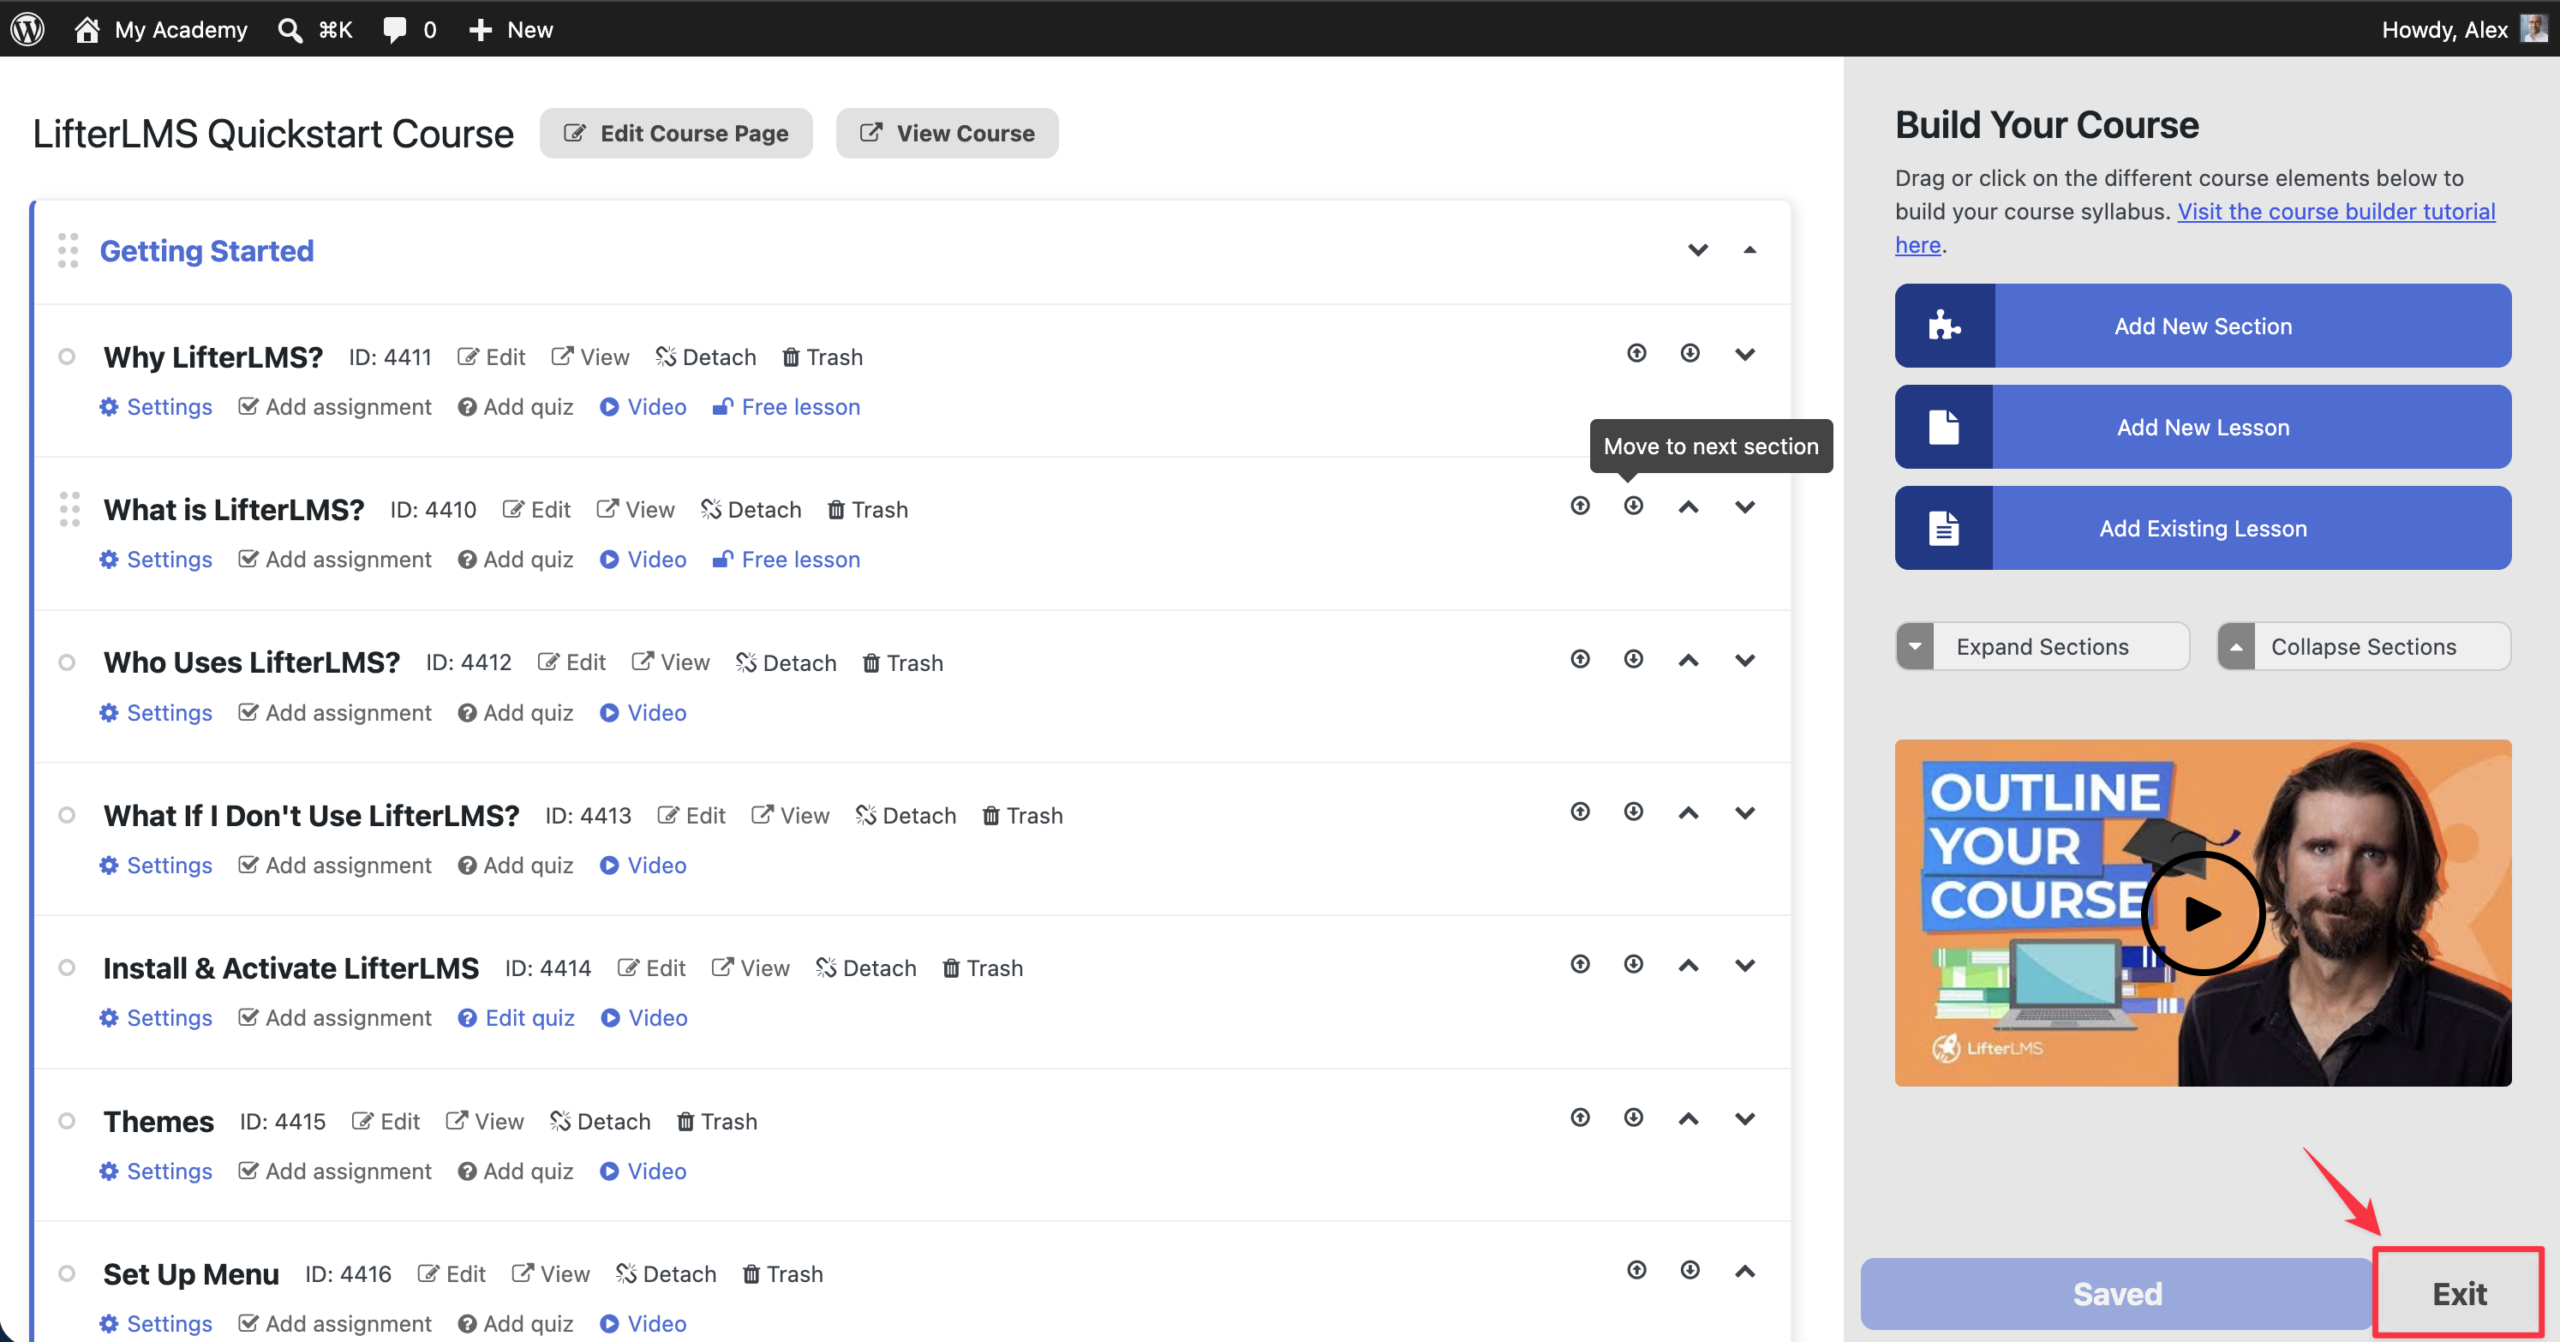Grab the Getting Started section drag handle
This screenshot has height=1342, width=2560.
[x=68, y=250]
